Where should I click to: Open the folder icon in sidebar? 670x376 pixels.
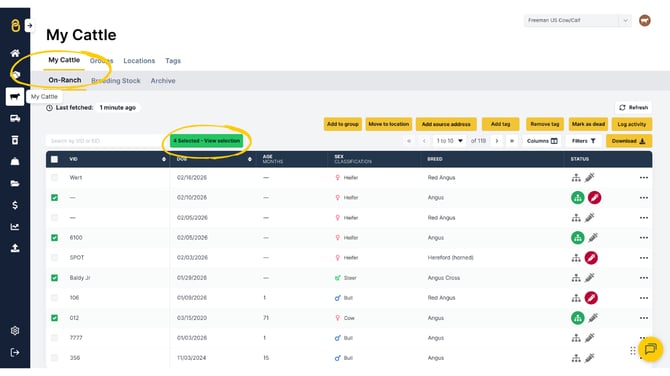coord(15,184)
